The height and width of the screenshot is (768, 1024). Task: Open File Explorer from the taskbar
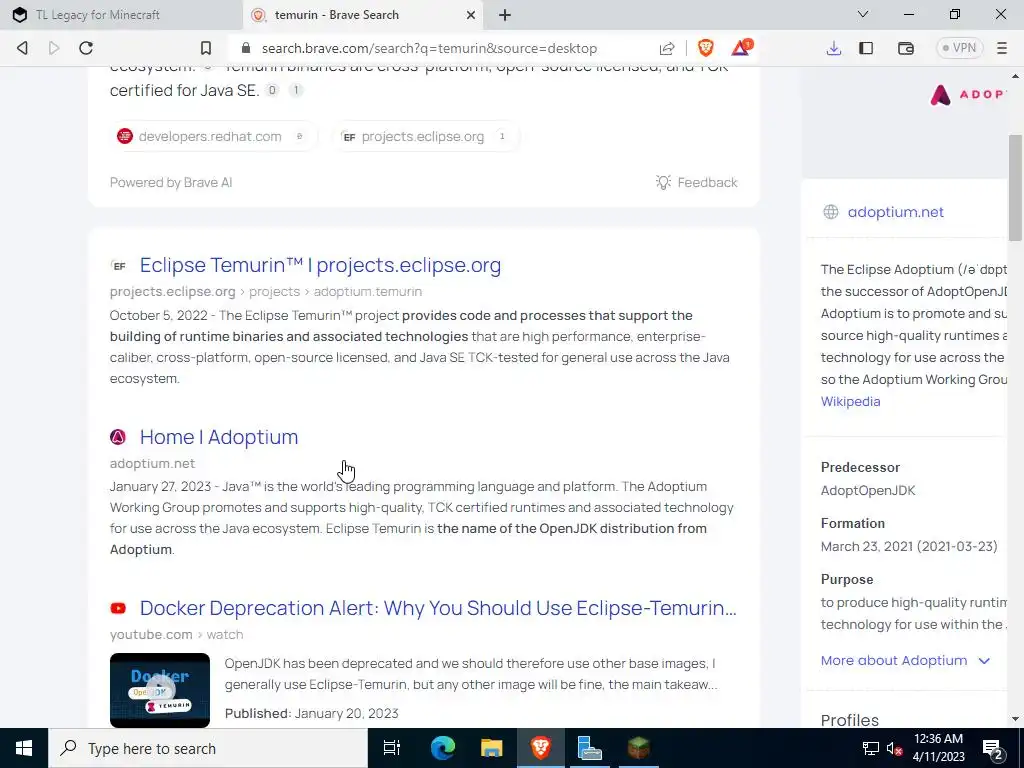tap(492, 748)
